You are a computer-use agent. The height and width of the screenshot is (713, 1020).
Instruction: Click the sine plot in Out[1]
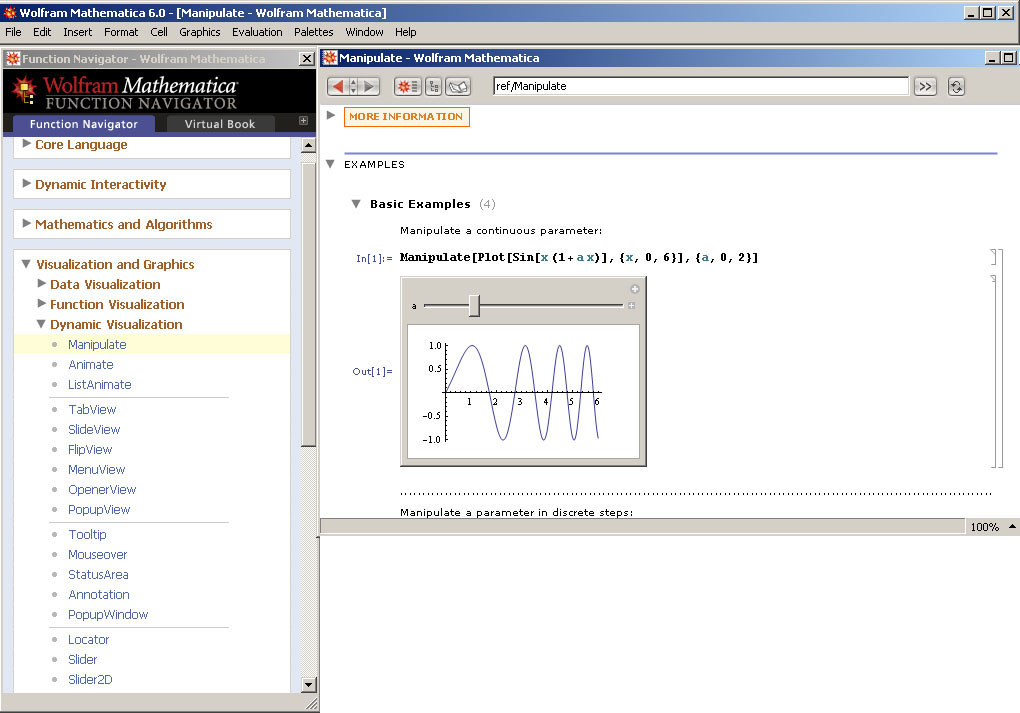[523, 392]
